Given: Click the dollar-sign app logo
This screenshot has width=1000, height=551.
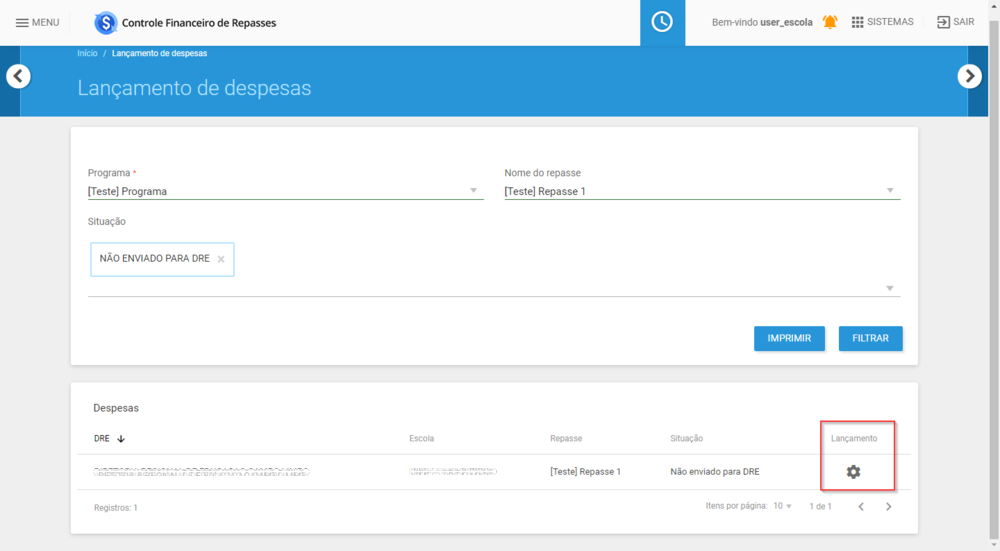Looking at the screenshot, I should pyautogui.click(x=105, y=23).
